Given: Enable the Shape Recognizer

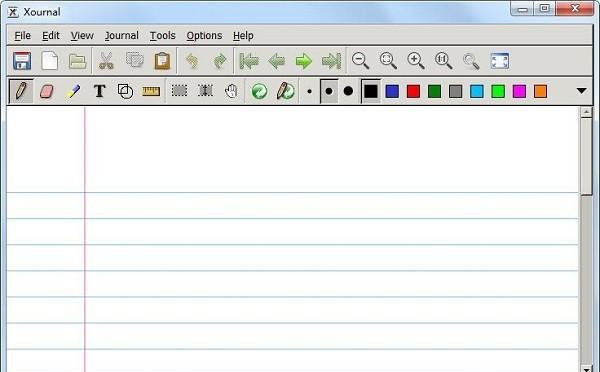Looking at the screenshot, I should pyautogui.click(x=125, y=91).
